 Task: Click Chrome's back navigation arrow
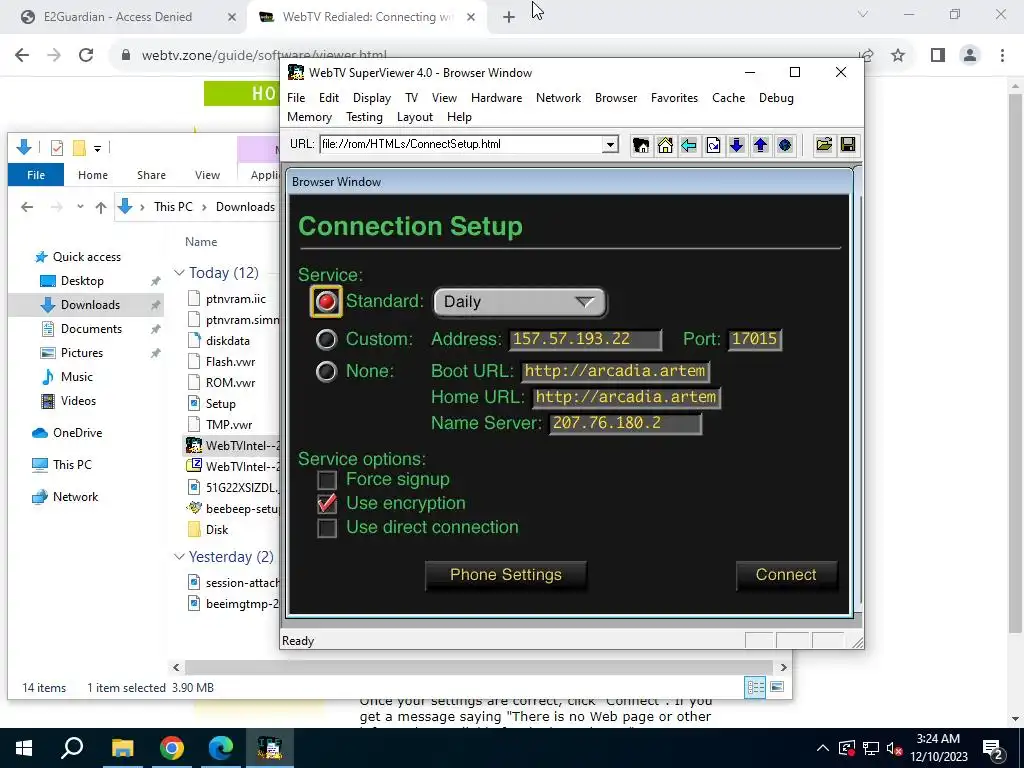click(x=22, y=56)
